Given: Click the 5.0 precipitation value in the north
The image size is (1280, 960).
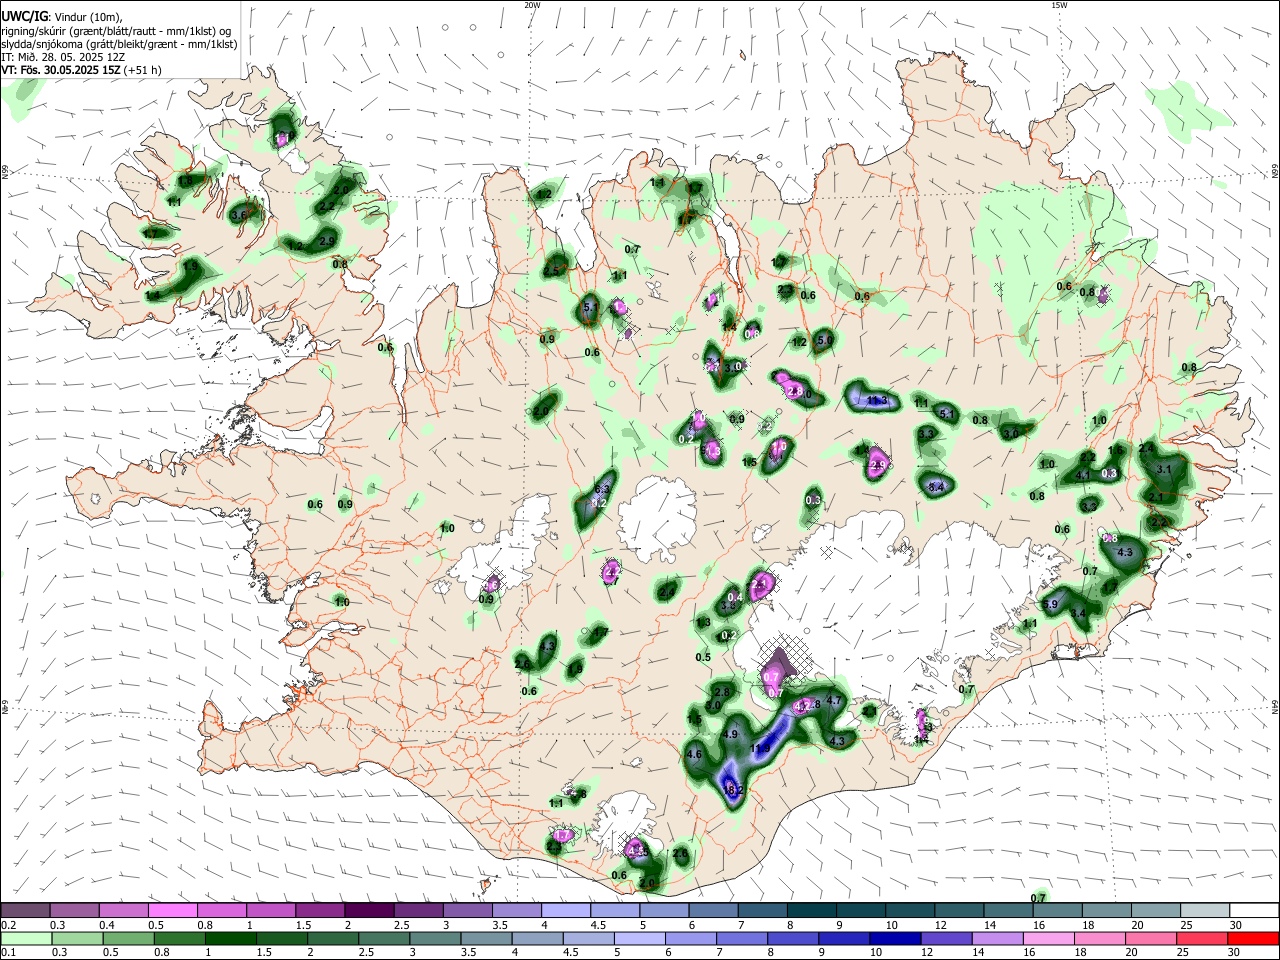Looking at the screenshot, I should pos(825,340).
